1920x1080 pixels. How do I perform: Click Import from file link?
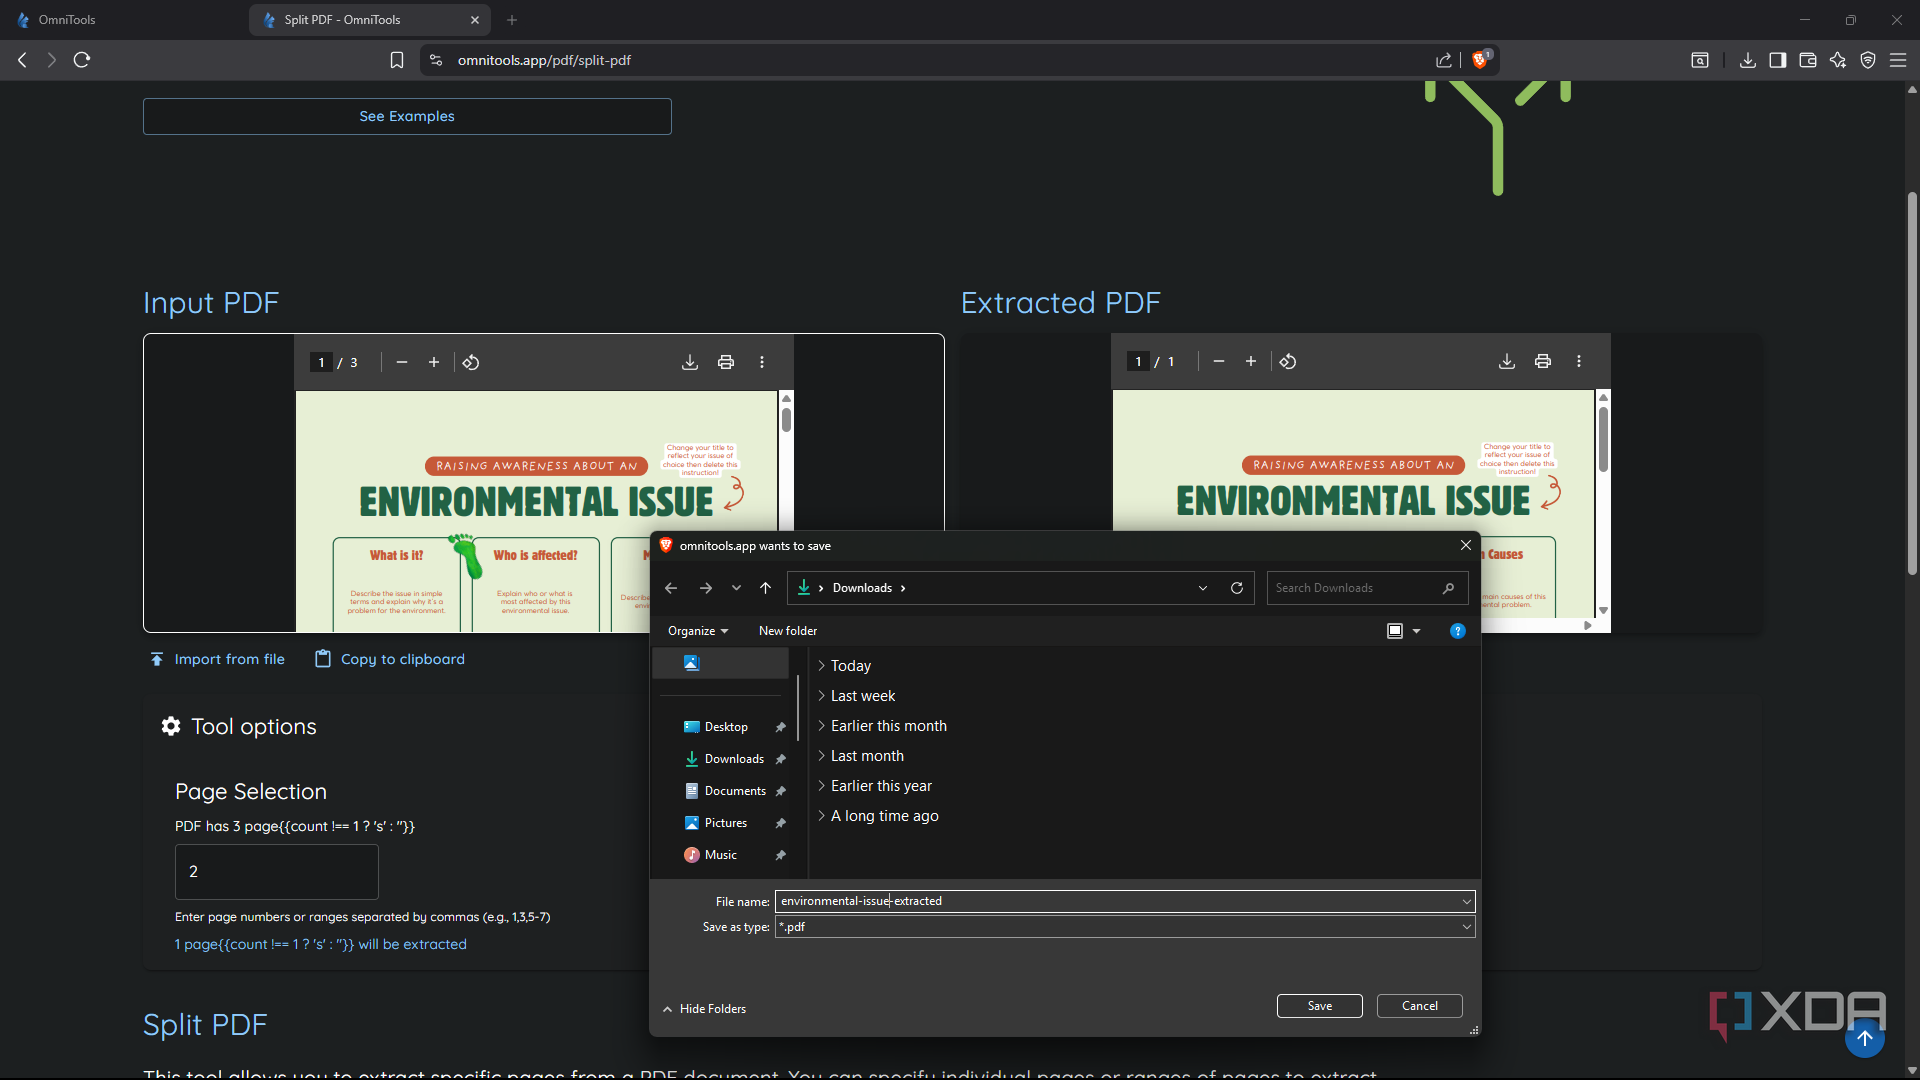click(217, 659)
